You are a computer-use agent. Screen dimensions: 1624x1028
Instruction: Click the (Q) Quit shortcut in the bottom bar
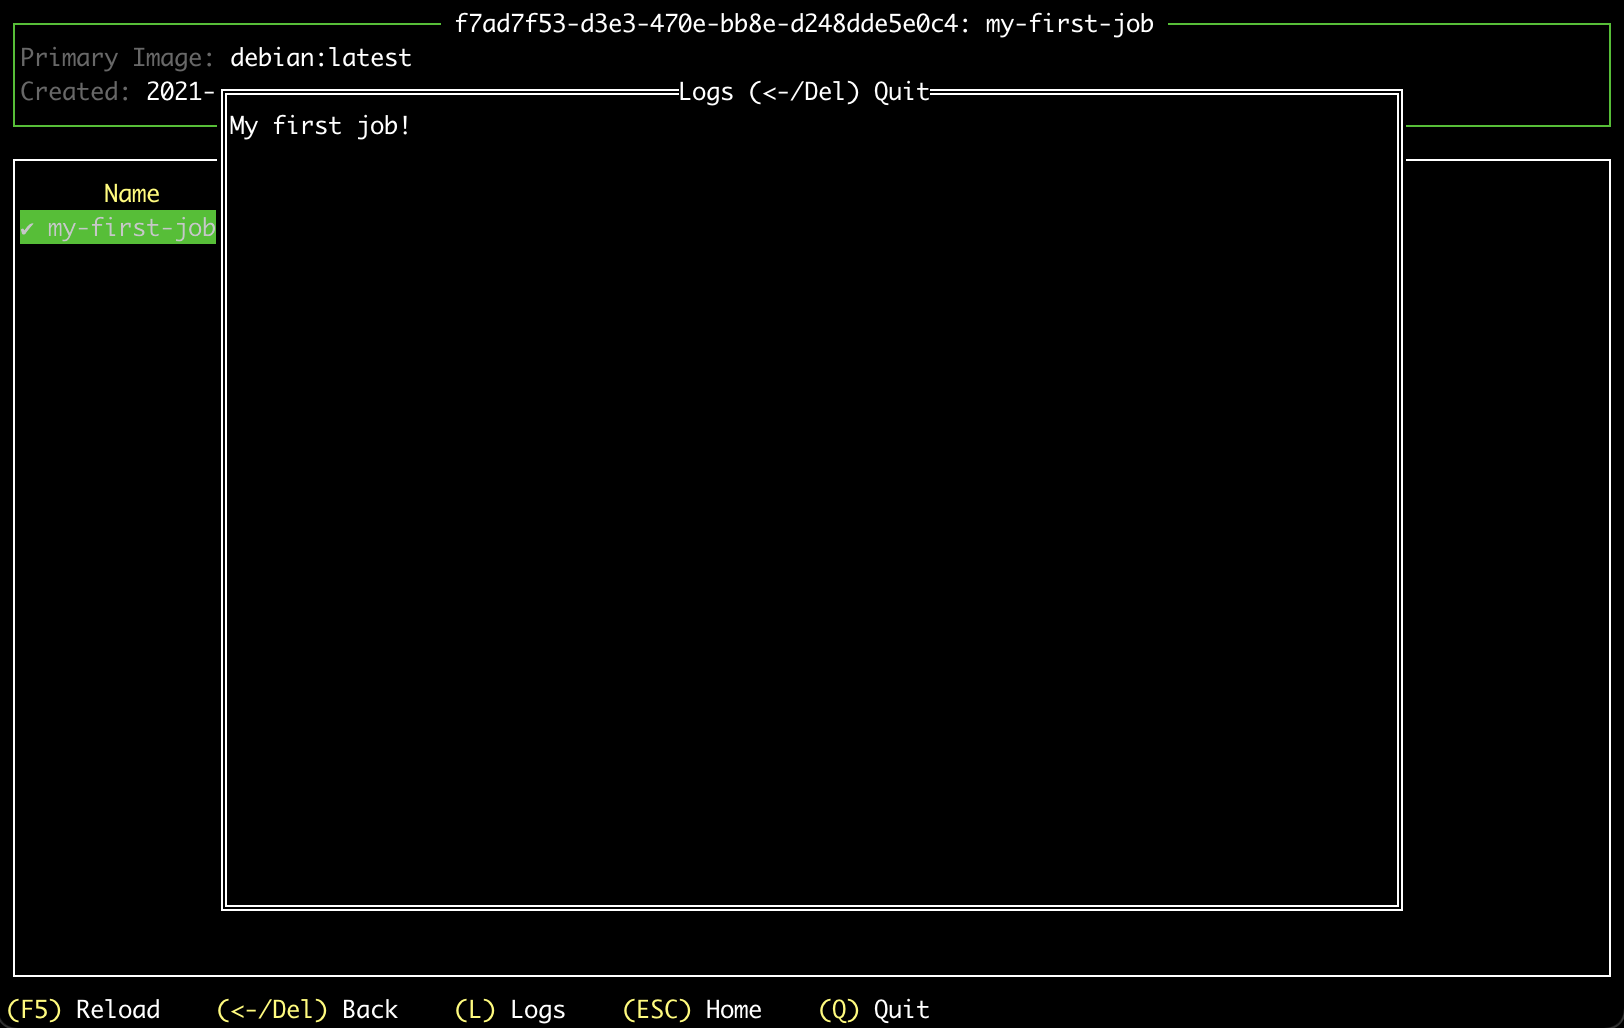point(874,1010)
